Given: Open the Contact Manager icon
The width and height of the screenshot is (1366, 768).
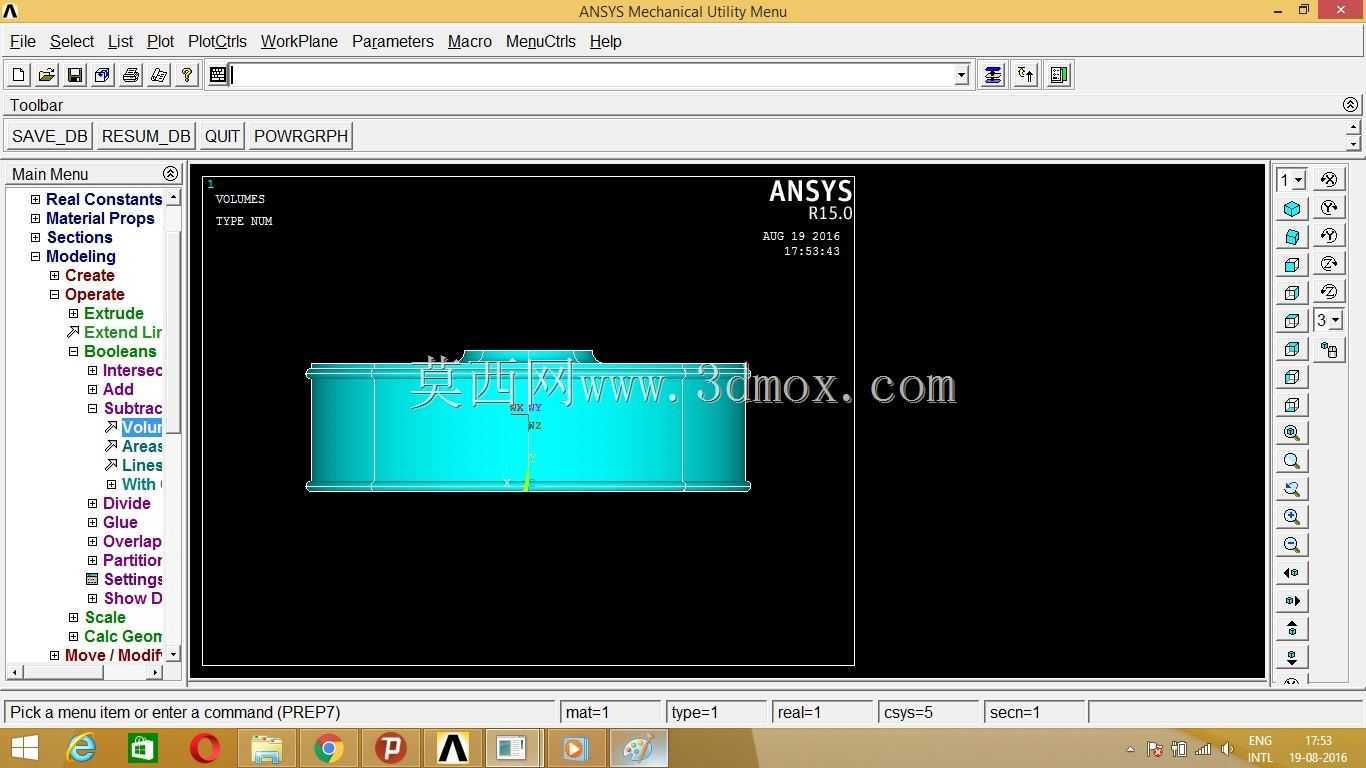Looking at the screenshot, I should coord(1059,75).
